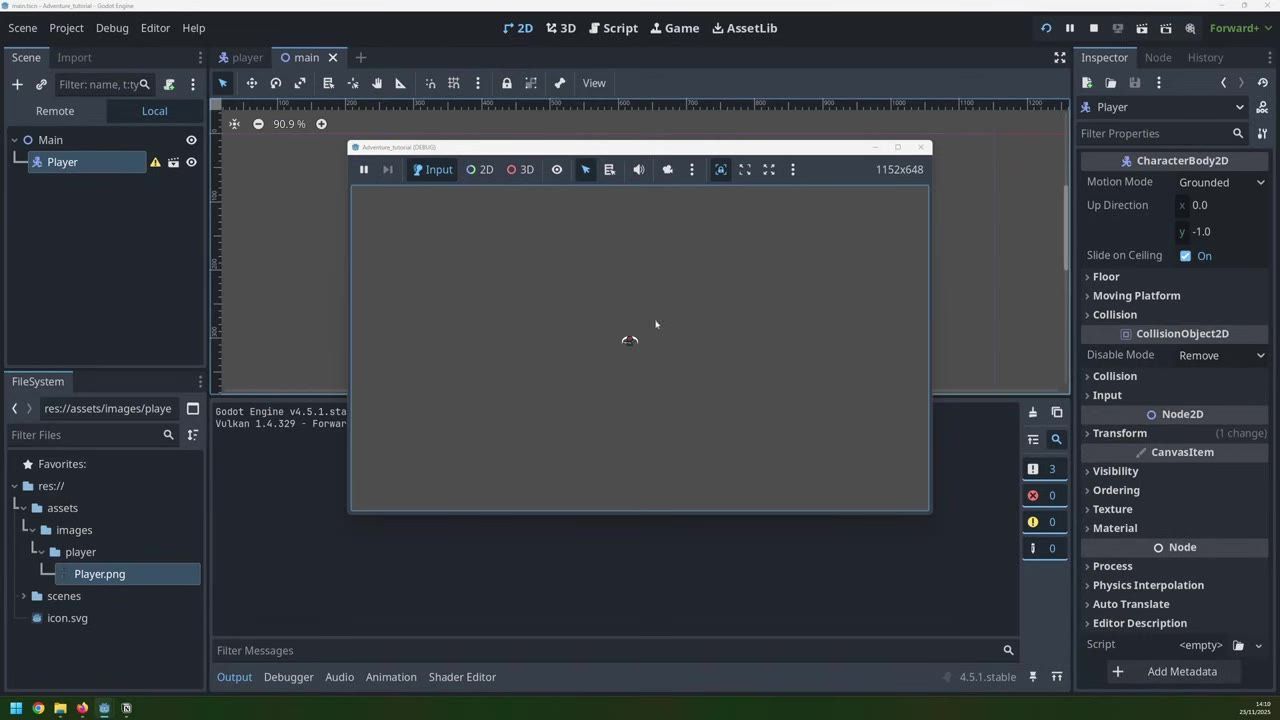Toggle grid snap in viewport toolbar

coord(454,83)
